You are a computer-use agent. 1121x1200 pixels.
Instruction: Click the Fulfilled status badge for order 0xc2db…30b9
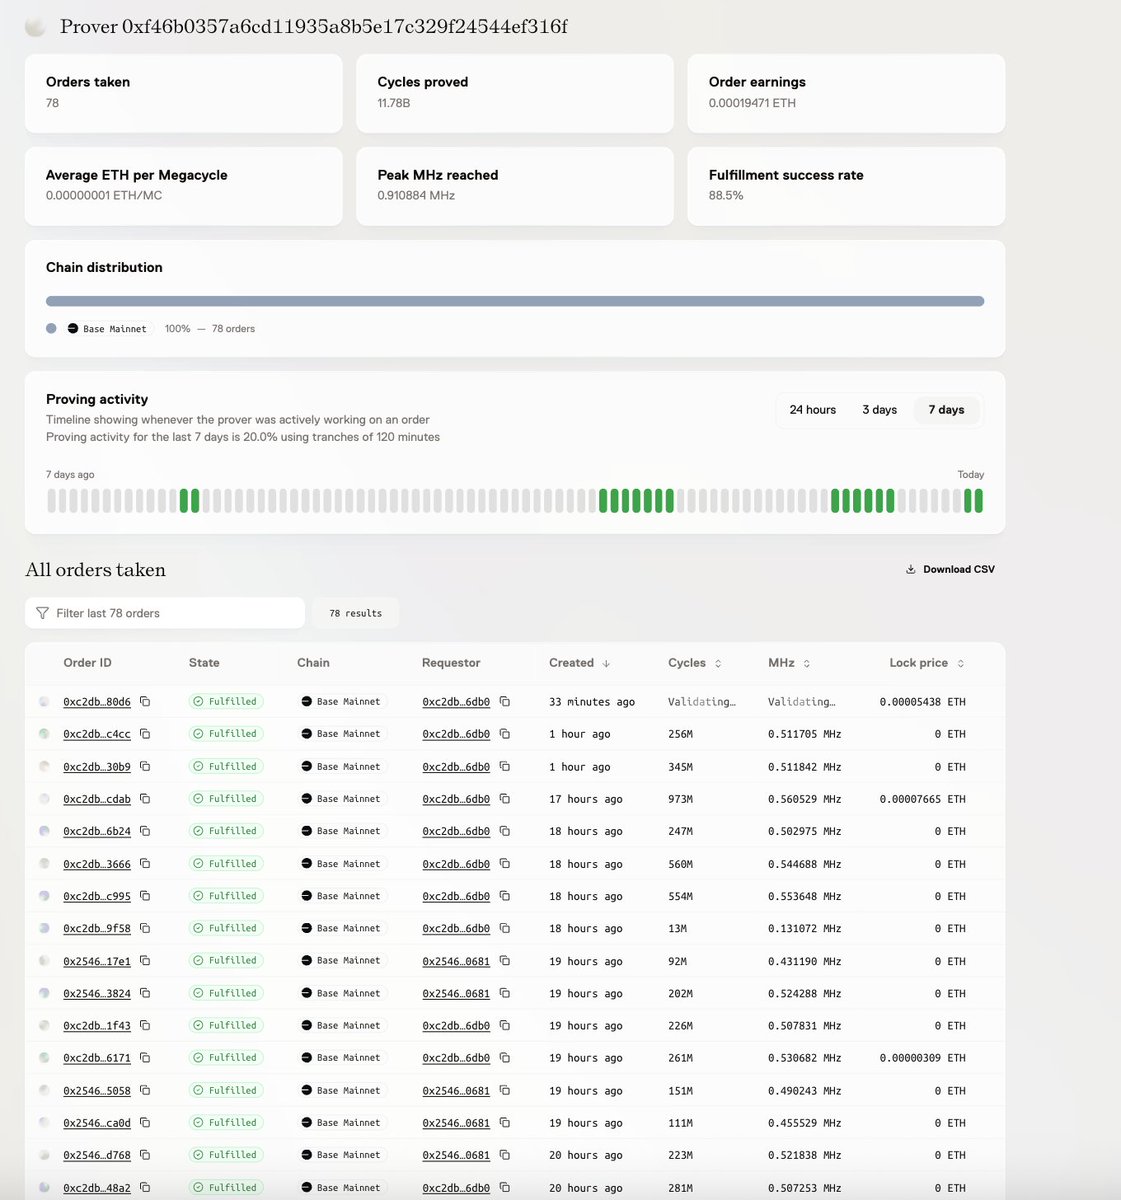click(x=226, y=767)
